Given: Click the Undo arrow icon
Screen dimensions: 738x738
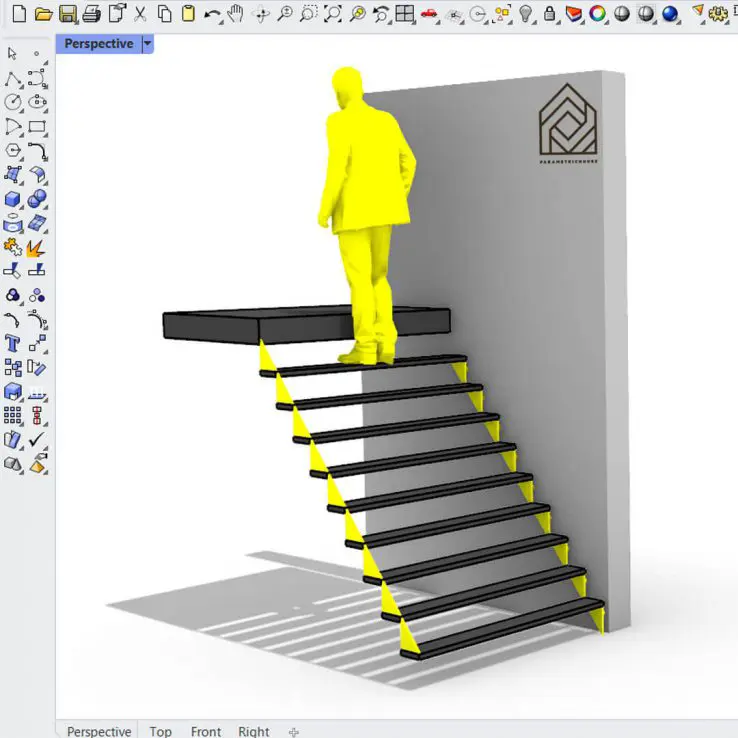Looking at the screenshot, I should click(x=212, y=14).
